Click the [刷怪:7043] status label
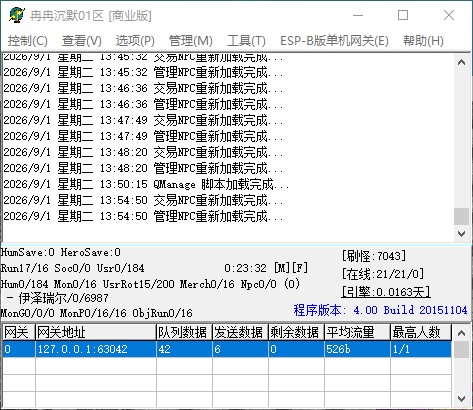473x410 pixels. click(374, 256)
